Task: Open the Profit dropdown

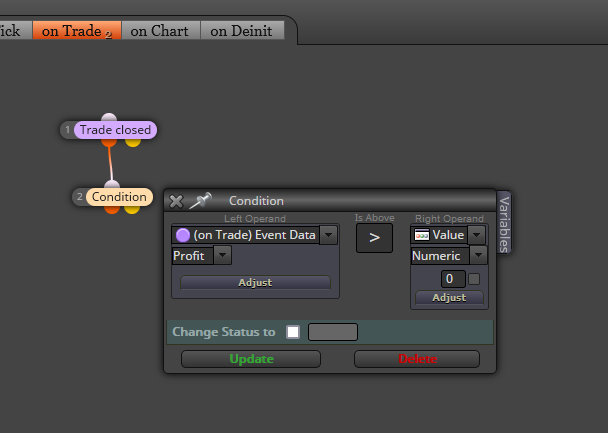Action: pos(223,255)
